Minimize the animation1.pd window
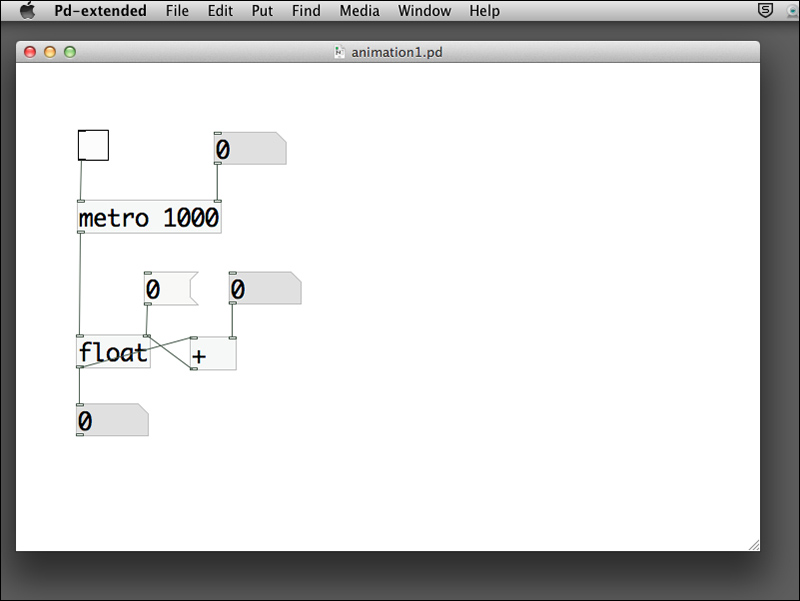Viewport: 800px width, 601px height. point(50,52)
